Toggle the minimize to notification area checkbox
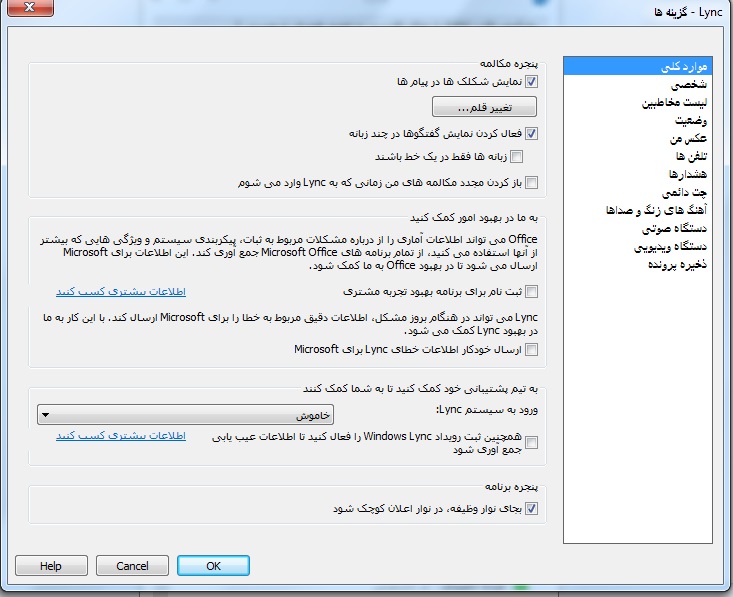This screenshot has height=597, width=733. pyautogui.click(x=531, y=509)
